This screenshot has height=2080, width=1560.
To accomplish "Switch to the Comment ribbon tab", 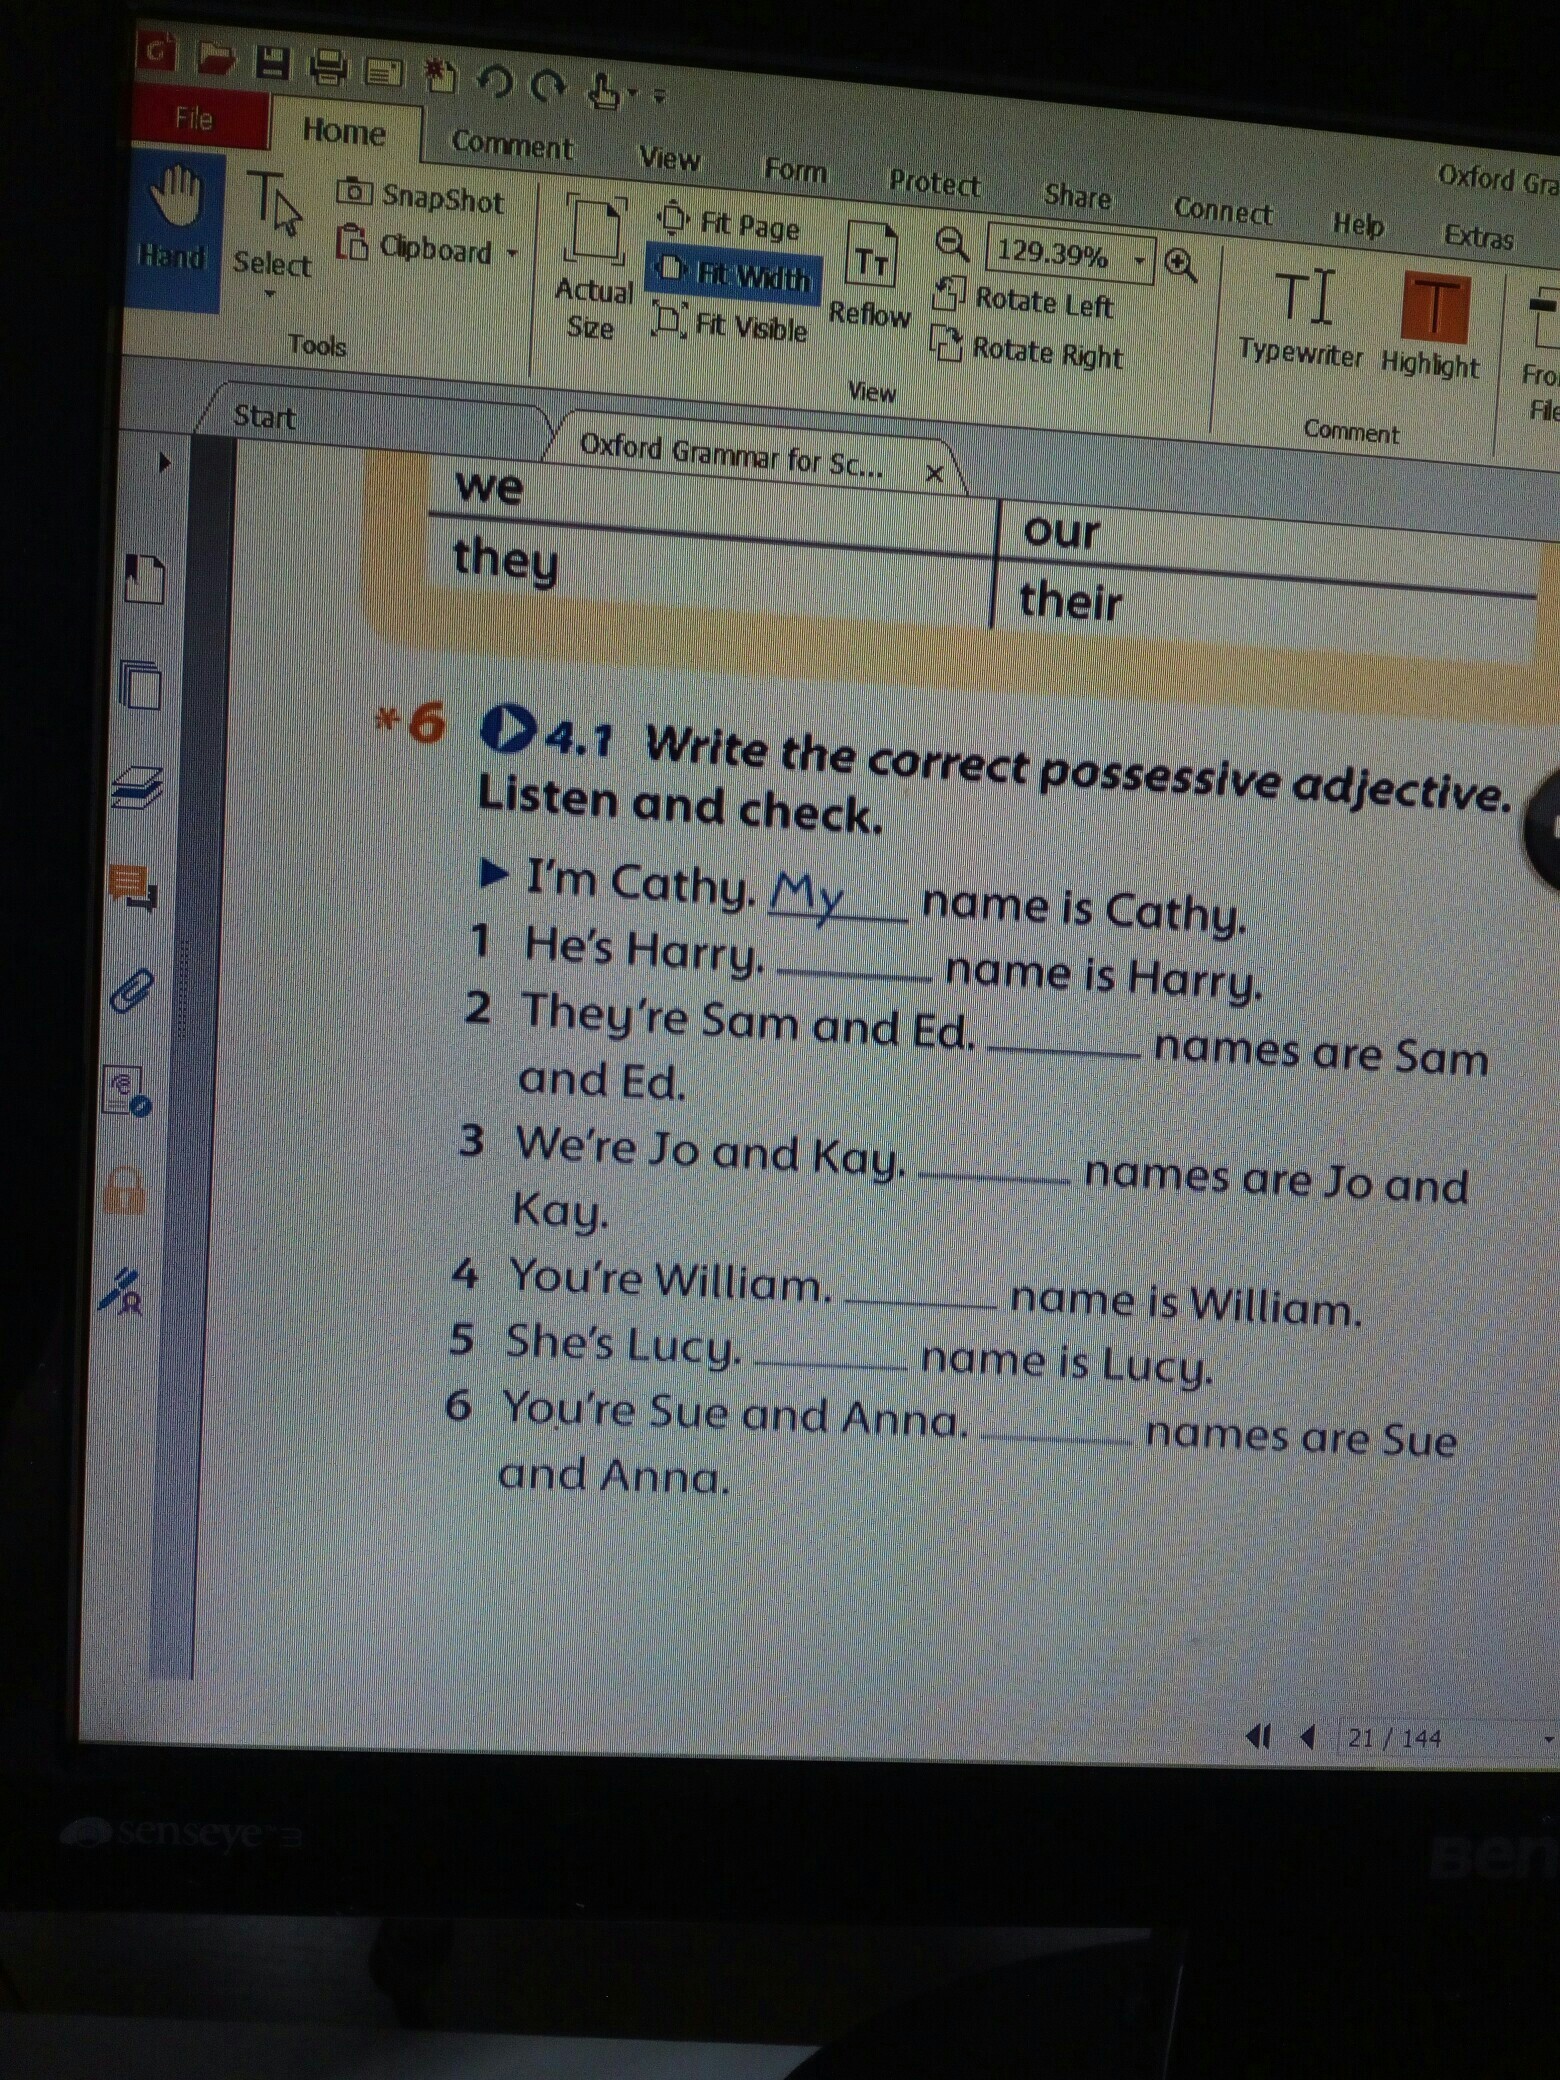I will [512, 146].
